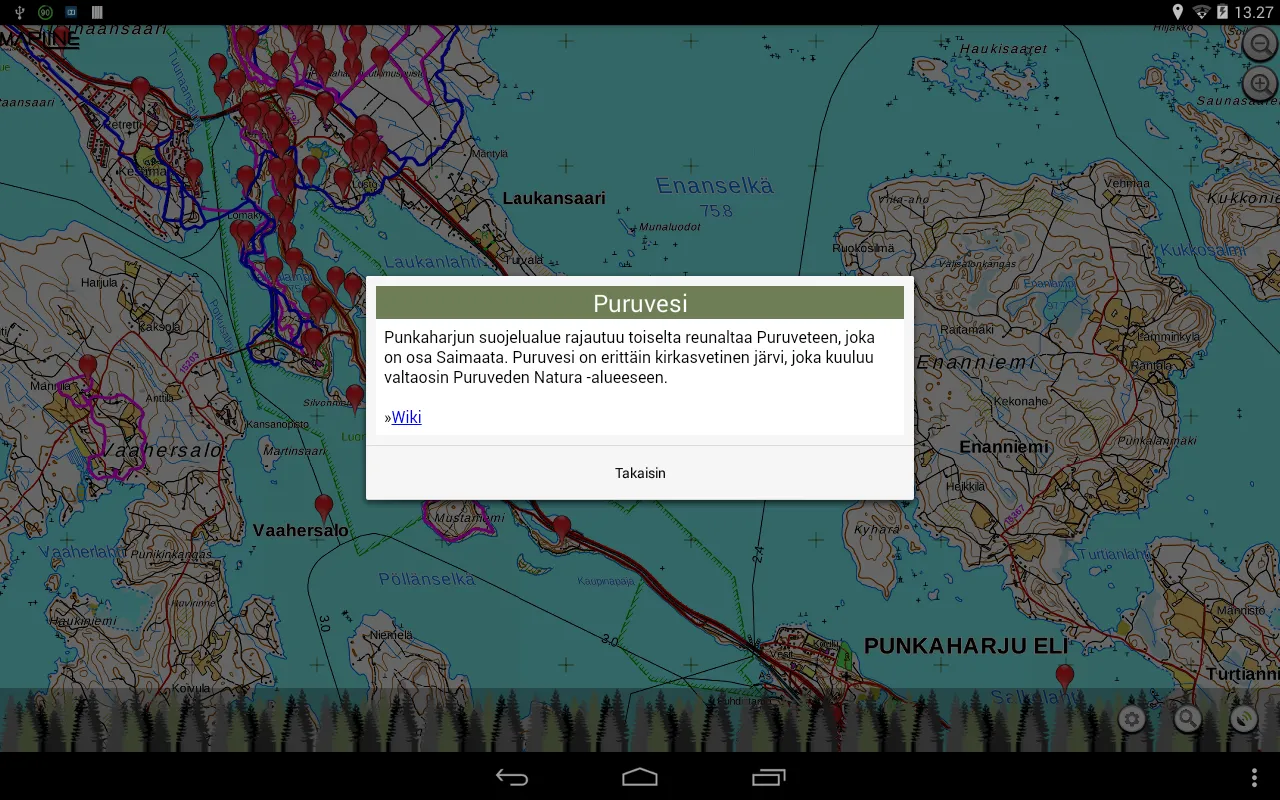Tap the PUNKAHARJU ELI map label
This screenshot has width=1280, height=800.
point(966,646)
